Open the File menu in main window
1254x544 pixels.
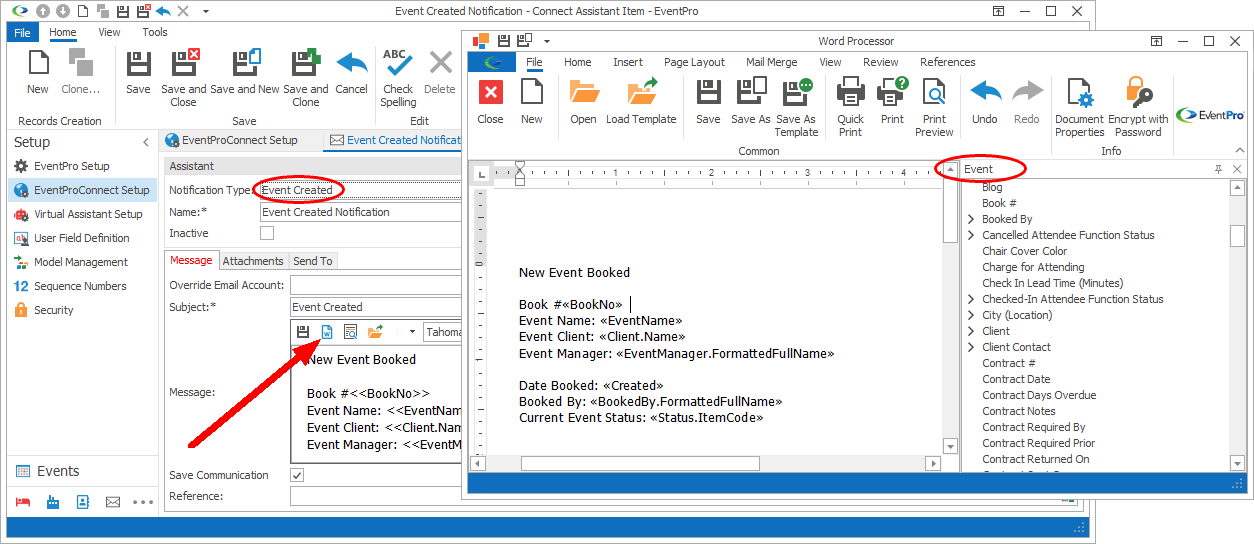click(x=21, y=32)
